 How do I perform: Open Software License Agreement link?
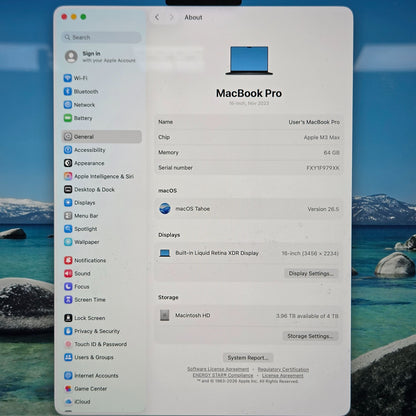click(218, 369)
